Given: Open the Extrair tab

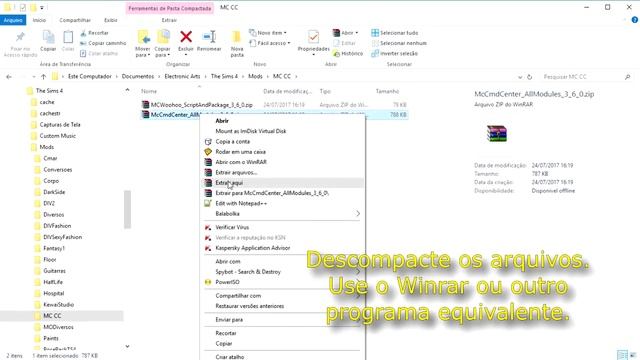Looking at the screenshot, I should [169, 20].
